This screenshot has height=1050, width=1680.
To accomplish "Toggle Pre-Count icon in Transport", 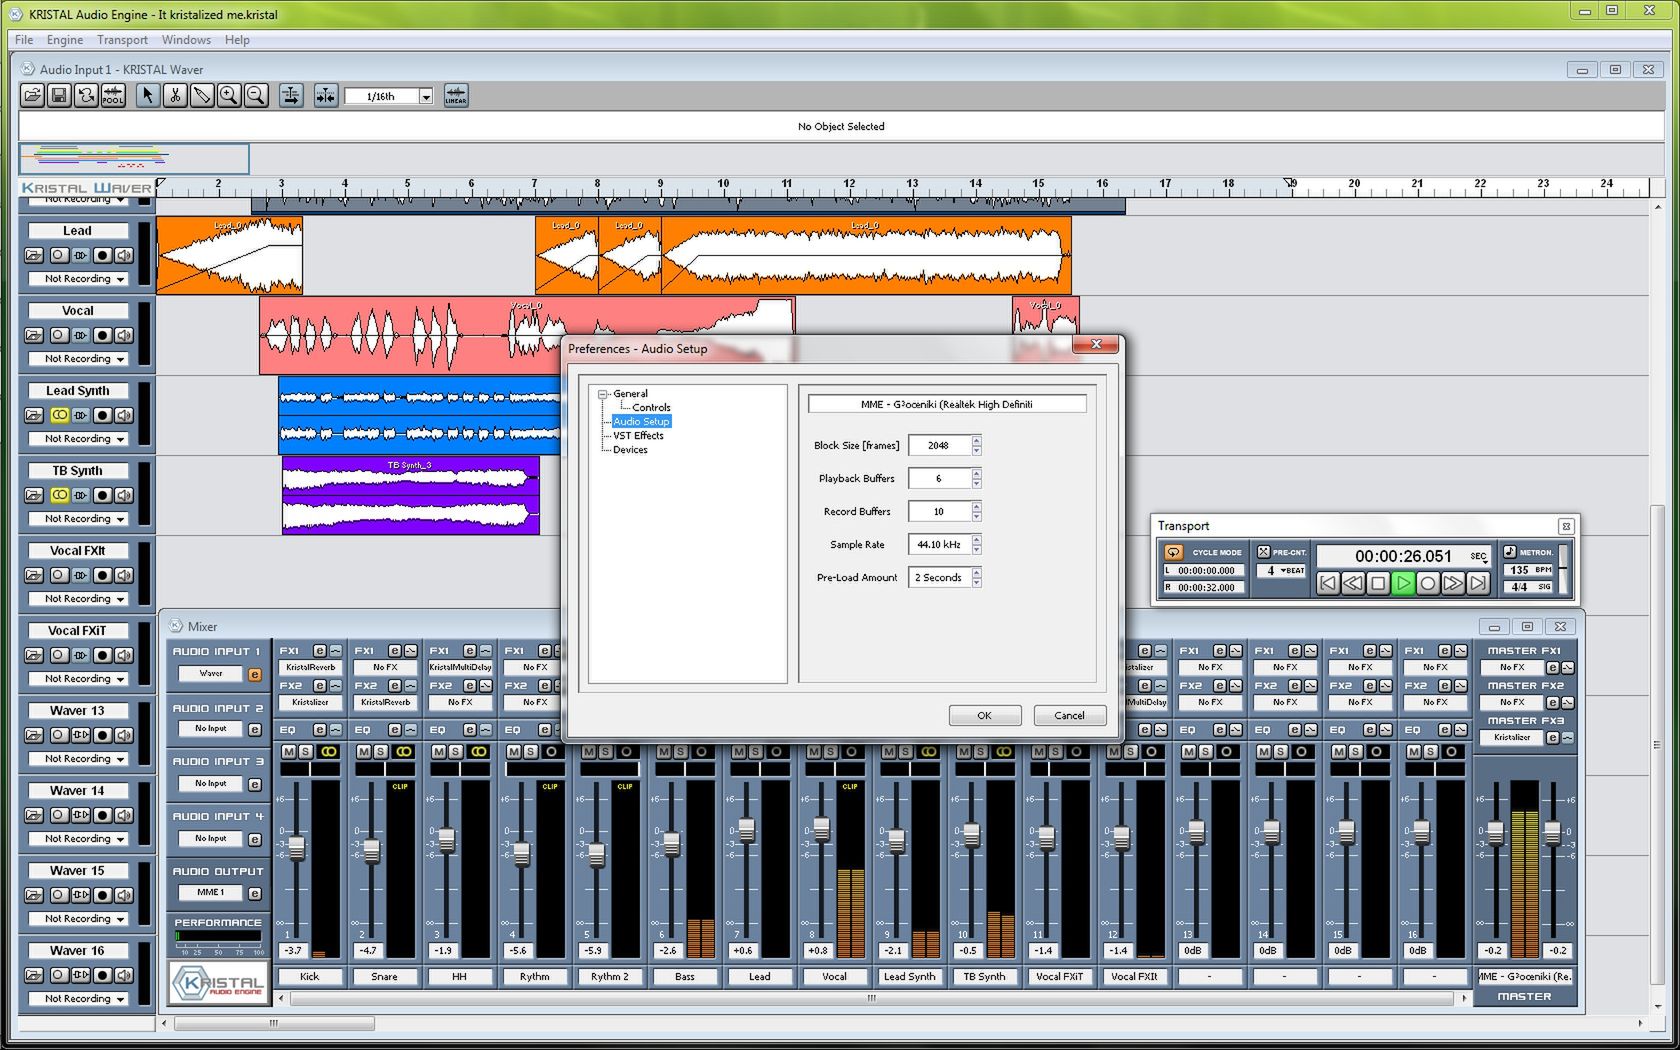I will 1264,552.
